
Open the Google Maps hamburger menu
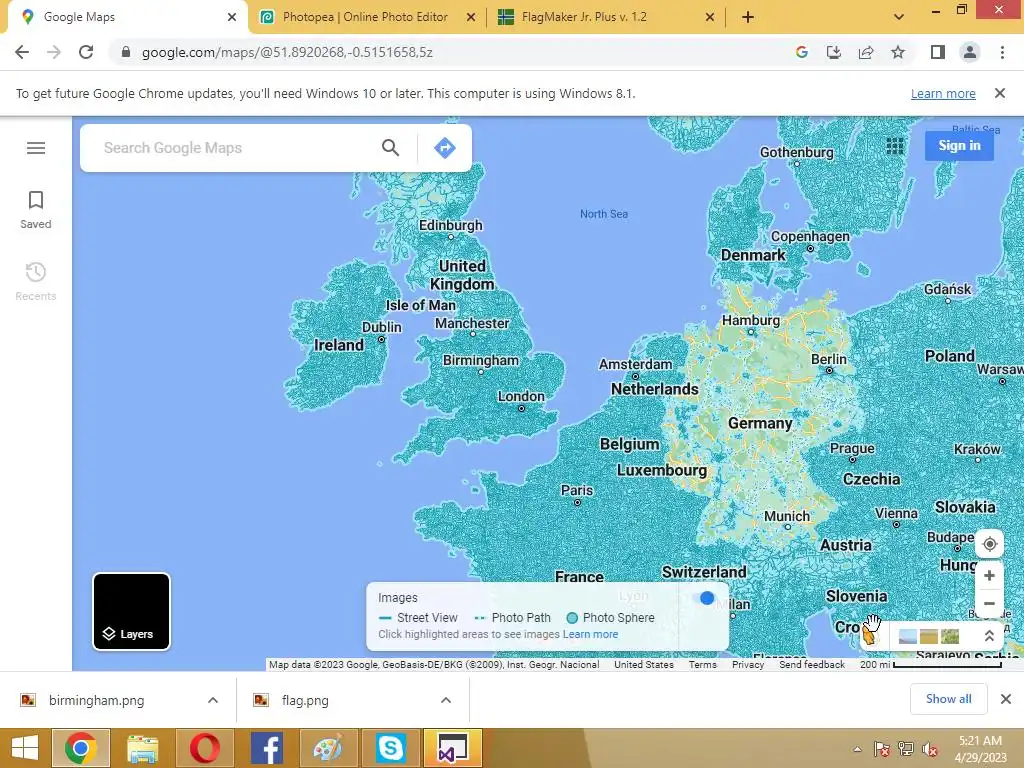click(x=36, y=148)
